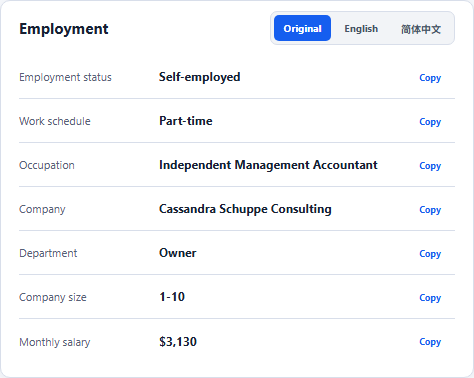Copy the Company size value

pos(430,298)
